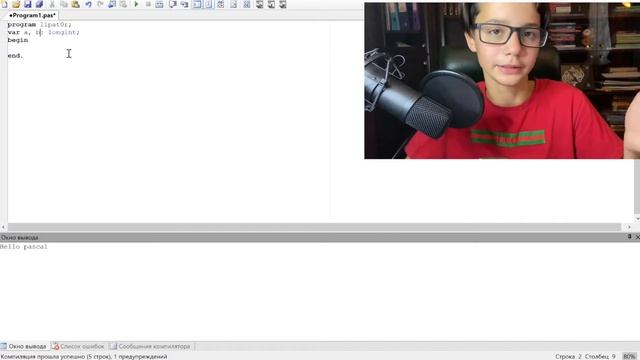Click the Copy toolbar icon
The width and height of the screenshot is (640, 360).
pyautogui.click(x=64, y=4)
